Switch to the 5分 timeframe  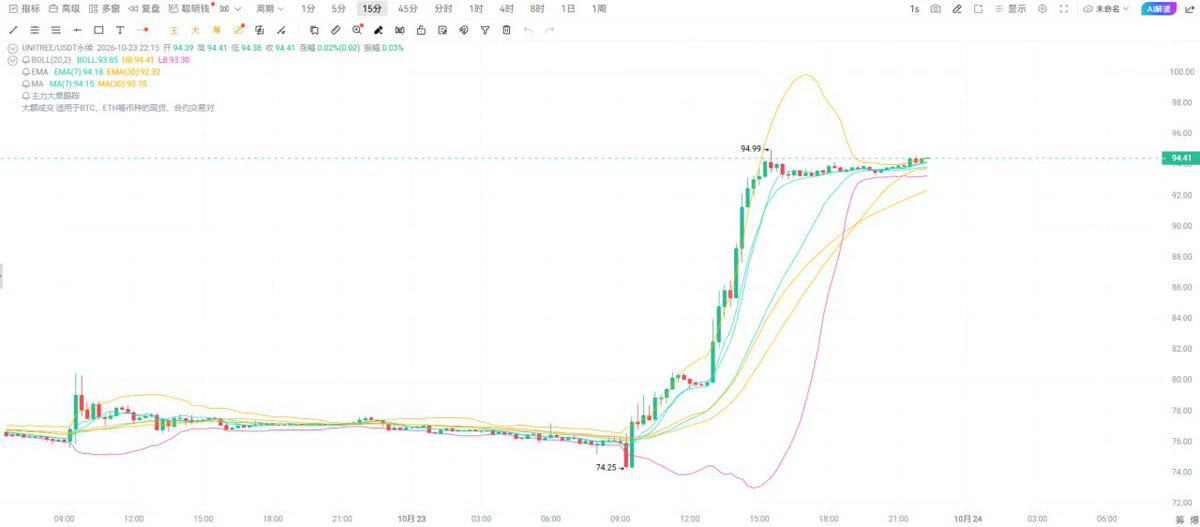339,8
